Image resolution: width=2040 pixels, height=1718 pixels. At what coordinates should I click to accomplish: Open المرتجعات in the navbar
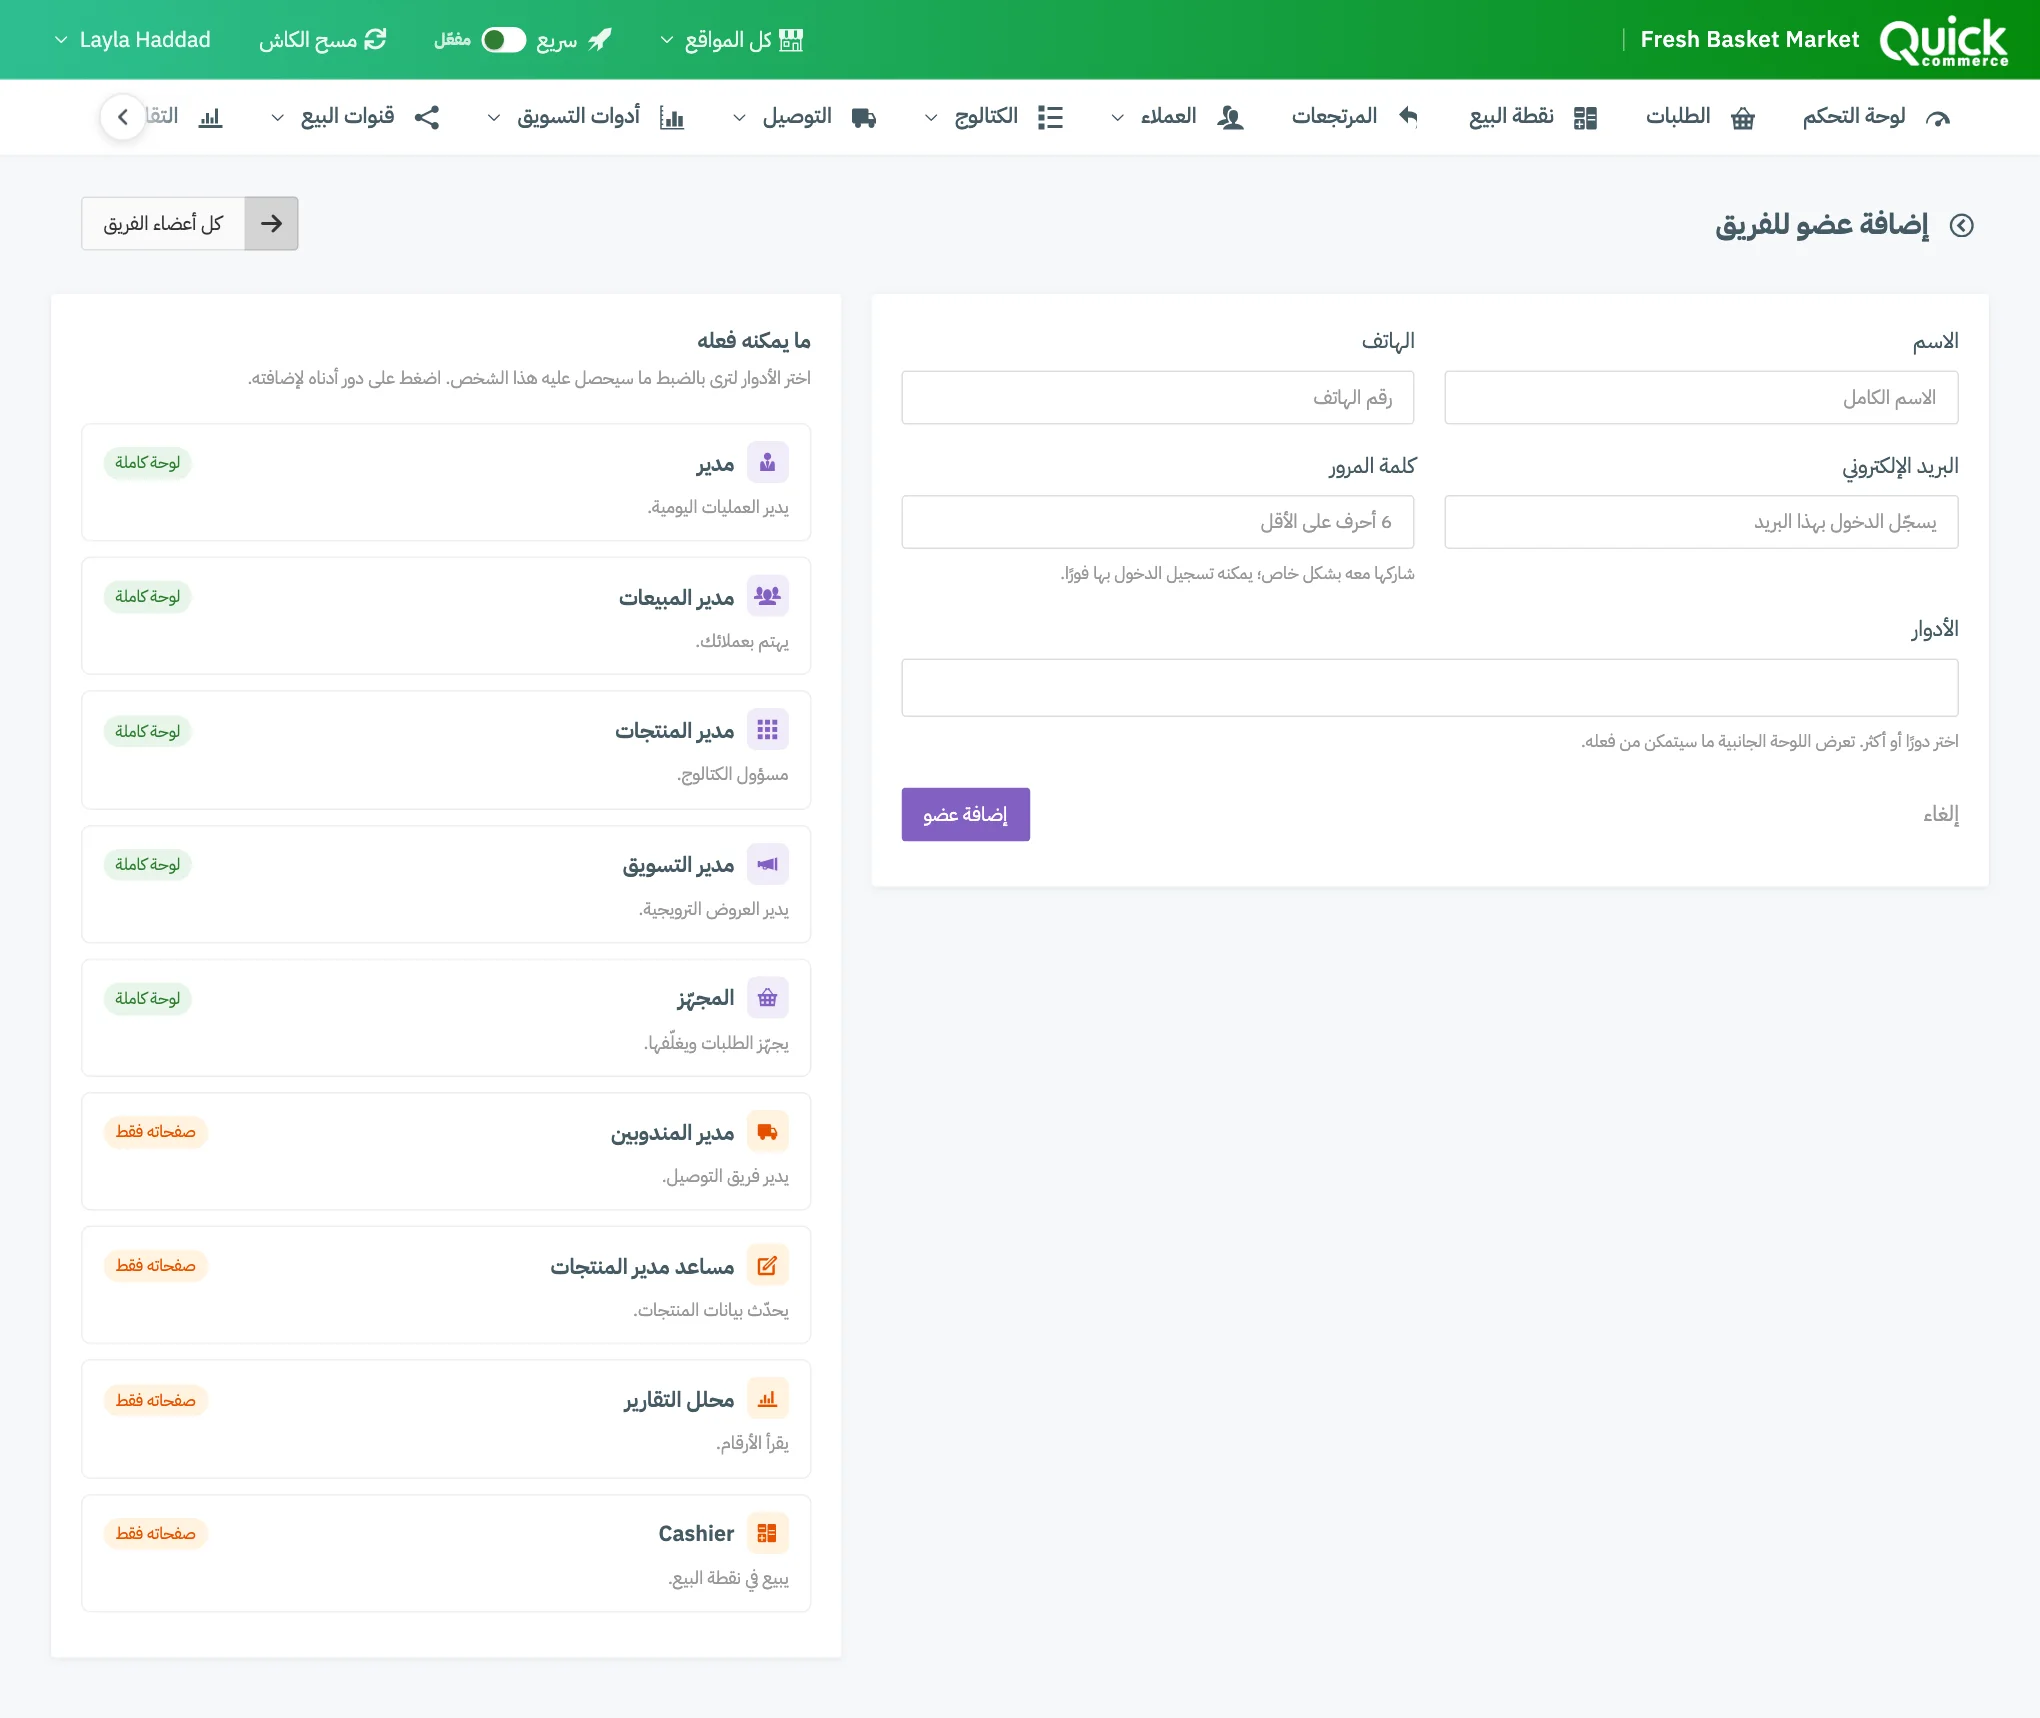[1355, 117]
